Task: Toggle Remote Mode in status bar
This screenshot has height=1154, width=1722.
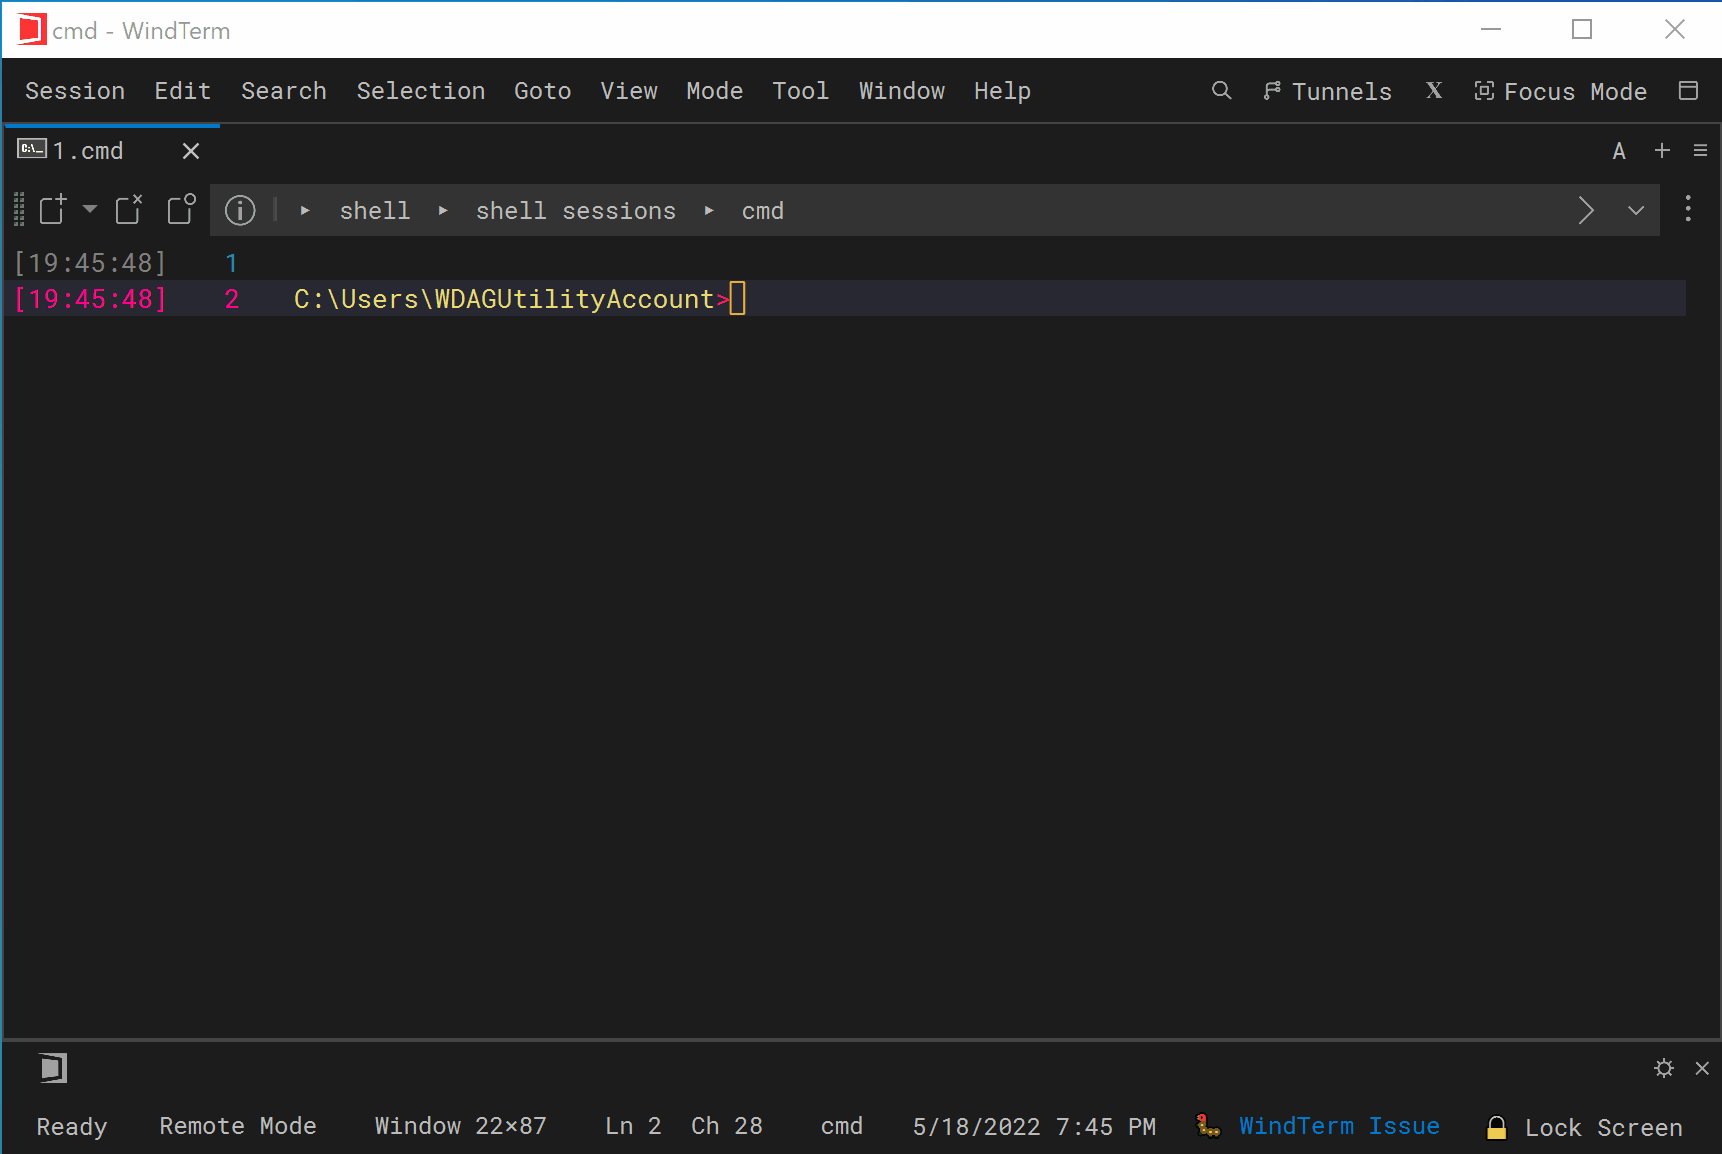Action: pyautogui.click(x=238, y=1126)
